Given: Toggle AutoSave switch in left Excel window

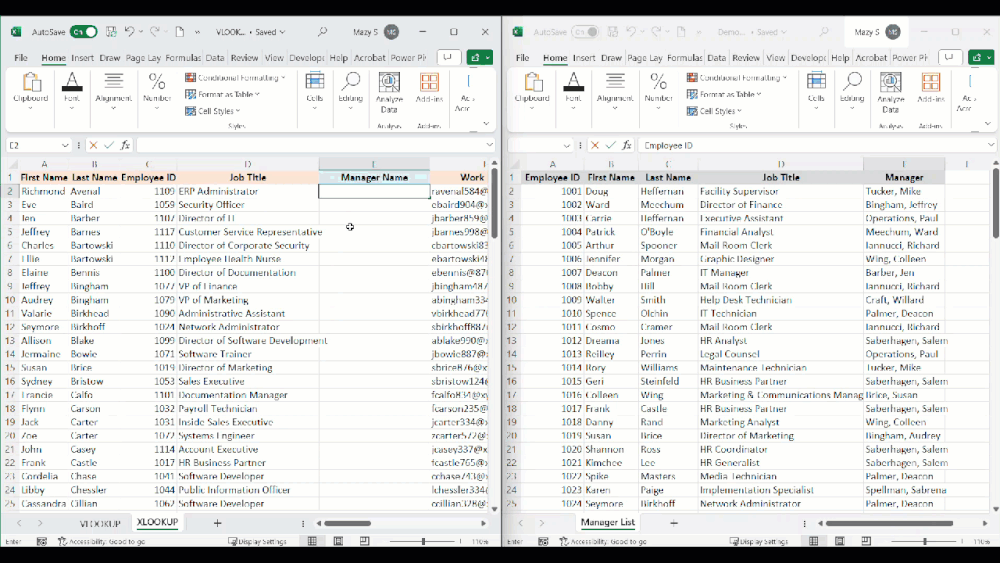Looking at the screenshot, I should click(x=84, y=32).
